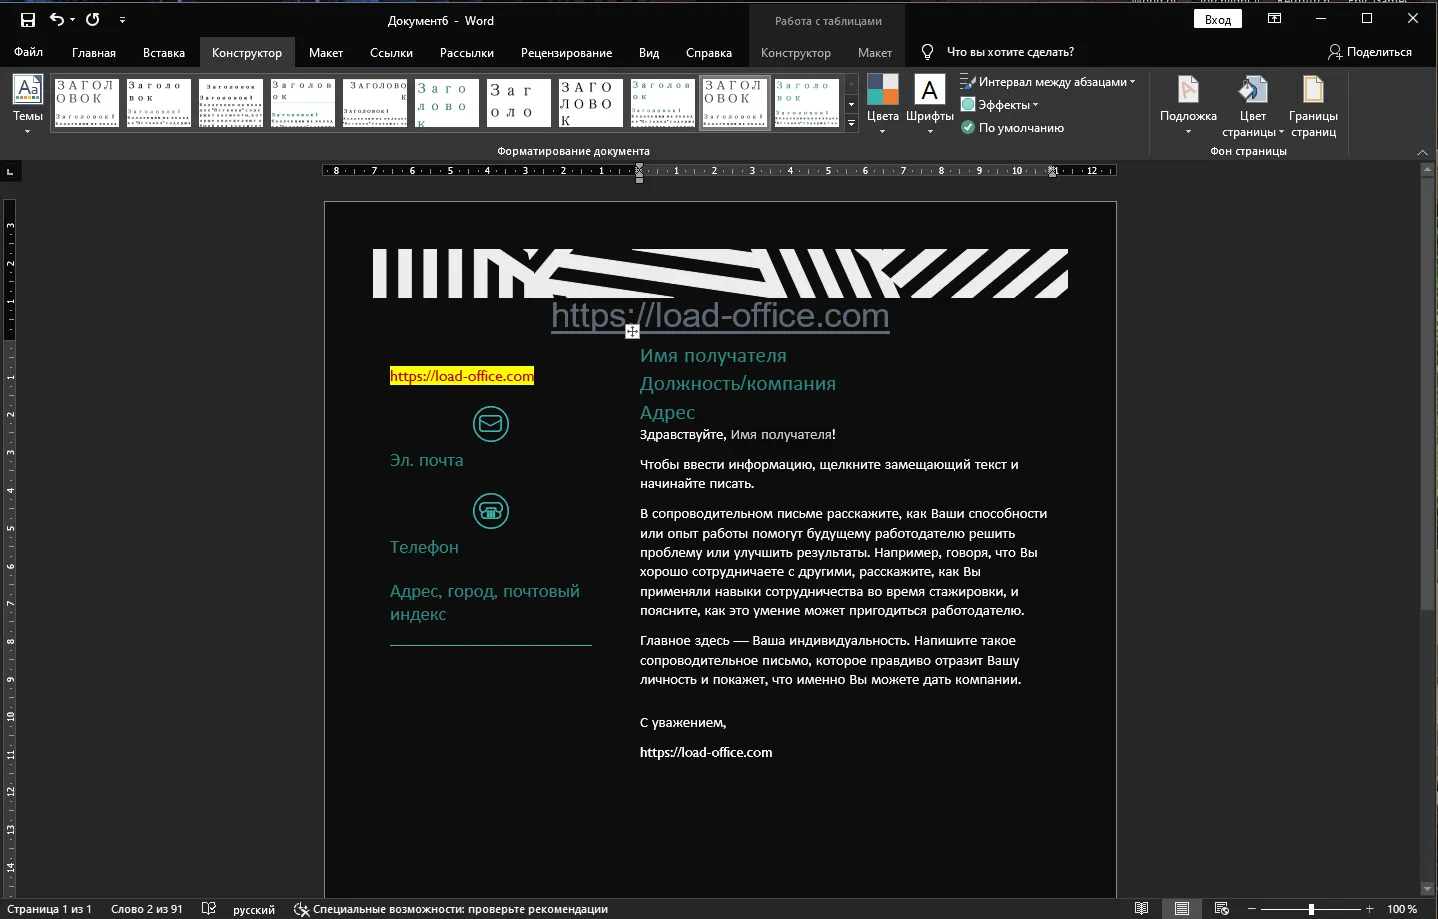Click the Save icon in quick access toolbar
Screen dimensions: 1438x919
[27, 20]
